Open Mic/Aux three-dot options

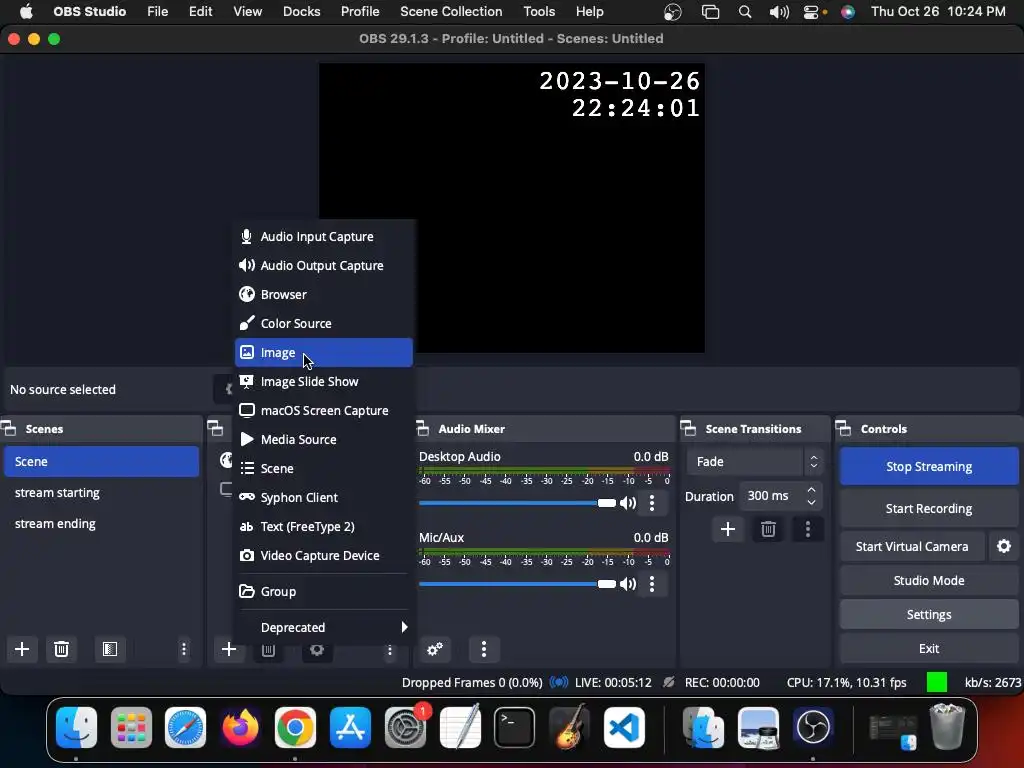[x=652, y=584]
